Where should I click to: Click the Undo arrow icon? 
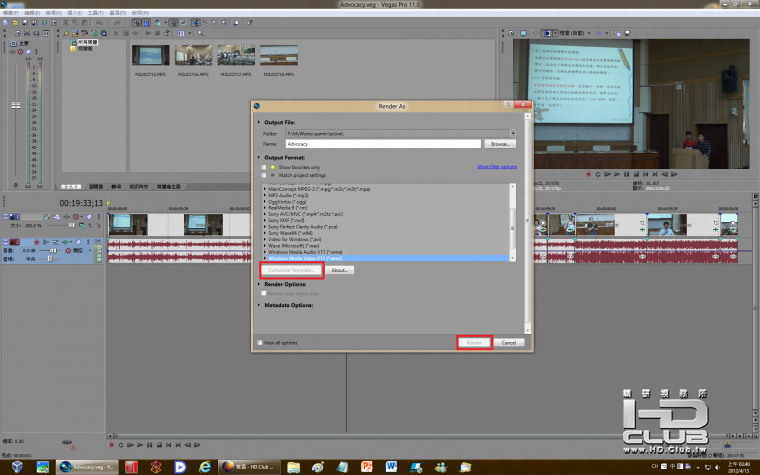(99, 22)
